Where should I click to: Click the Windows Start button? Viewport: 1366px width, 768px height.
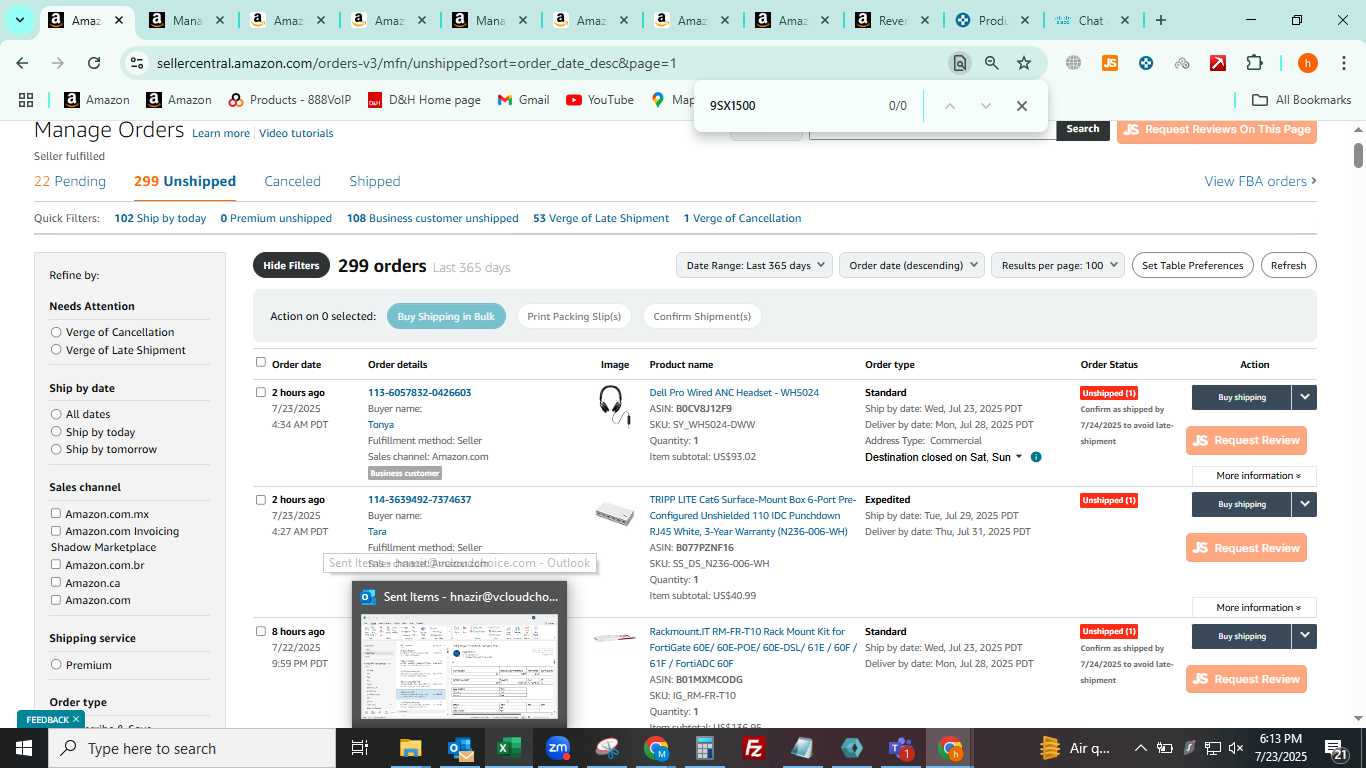(x=23, y=748)
